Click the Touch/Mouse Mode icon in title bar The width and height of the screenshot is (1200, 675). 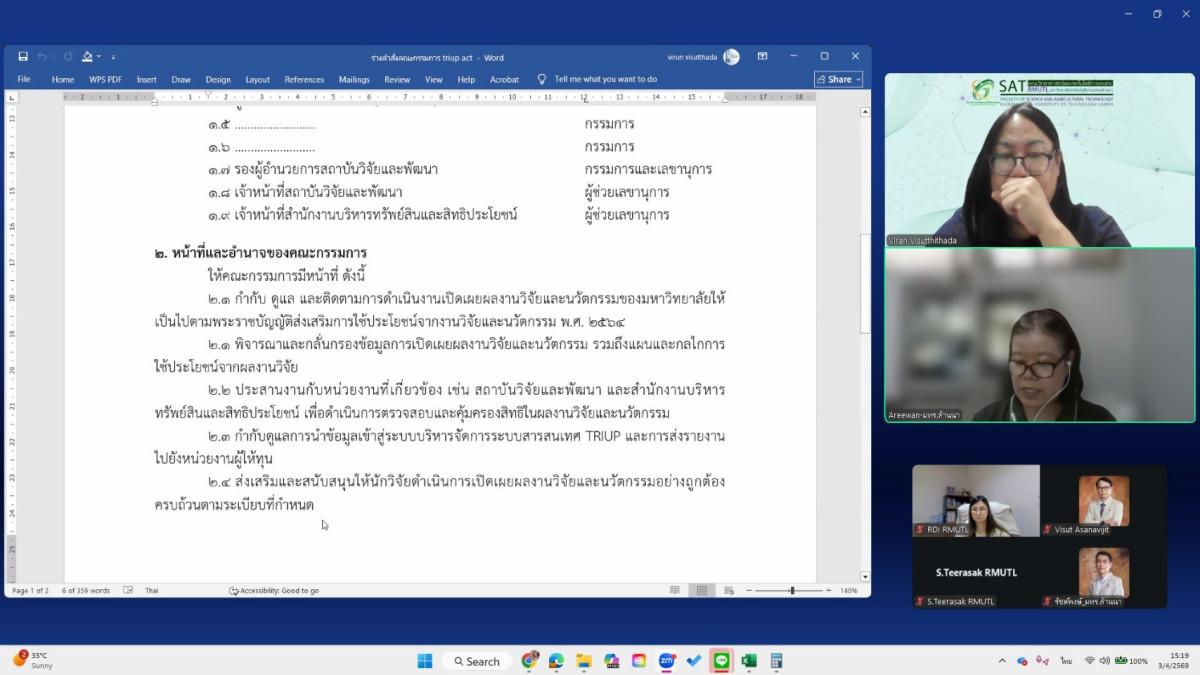[89, 57]
